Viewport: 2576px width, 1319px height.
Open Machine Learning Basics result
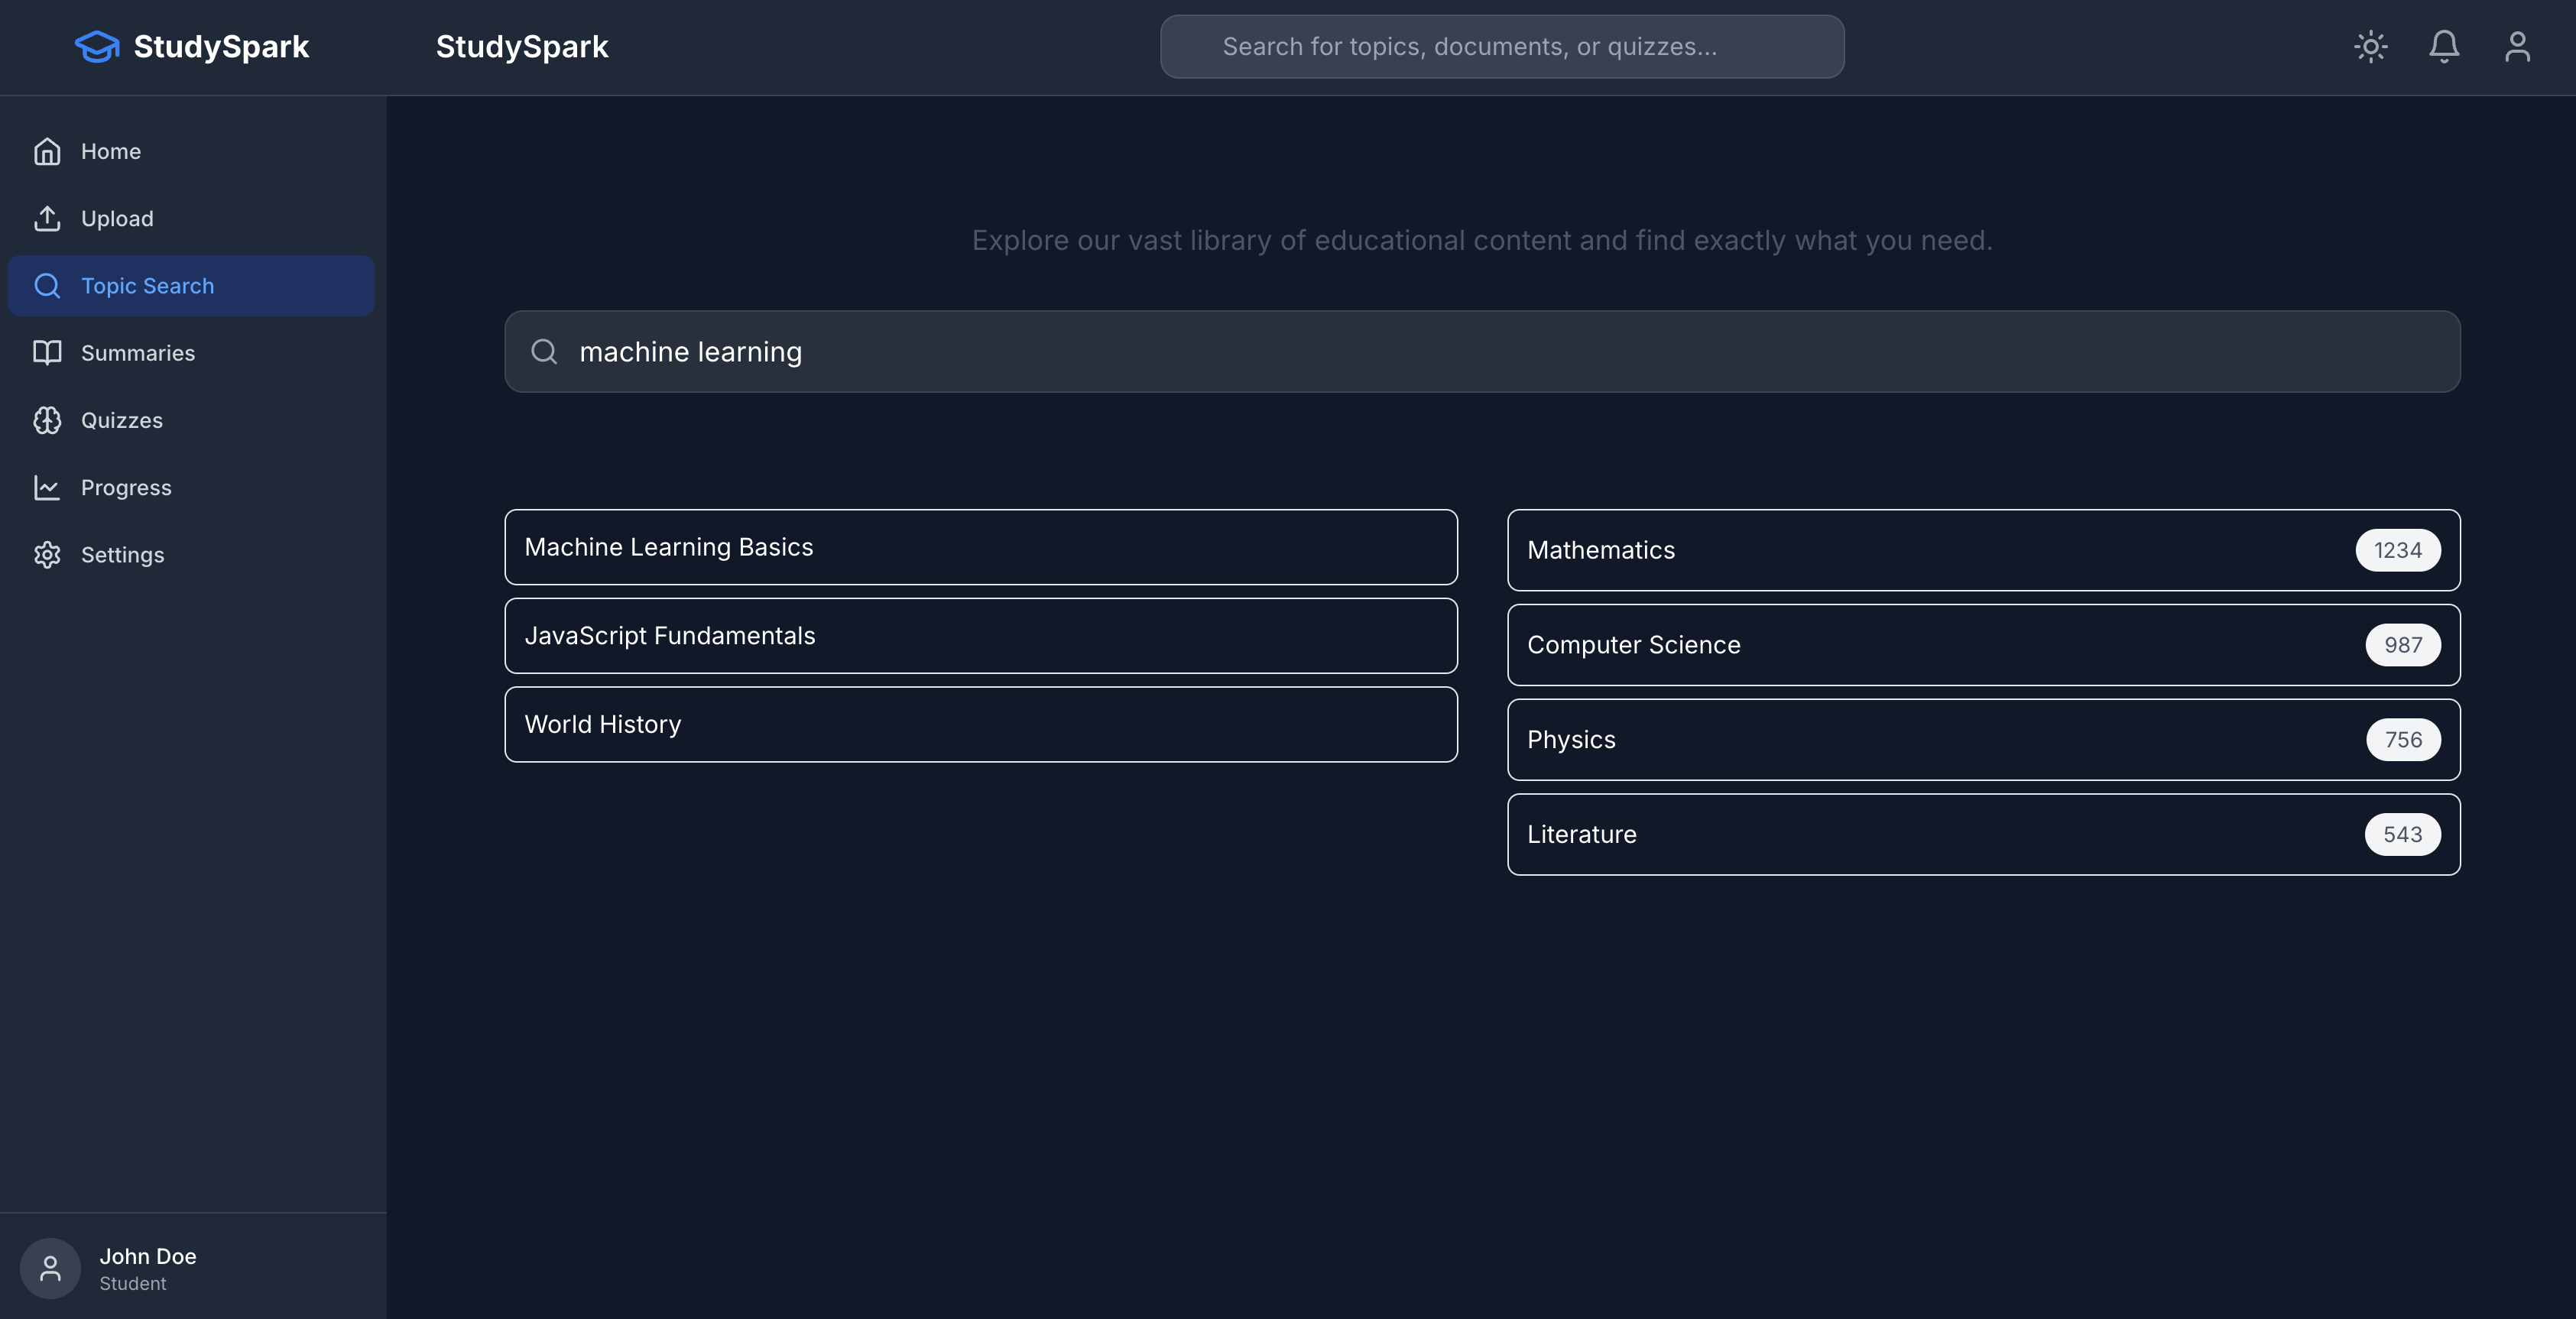point(980,547)
